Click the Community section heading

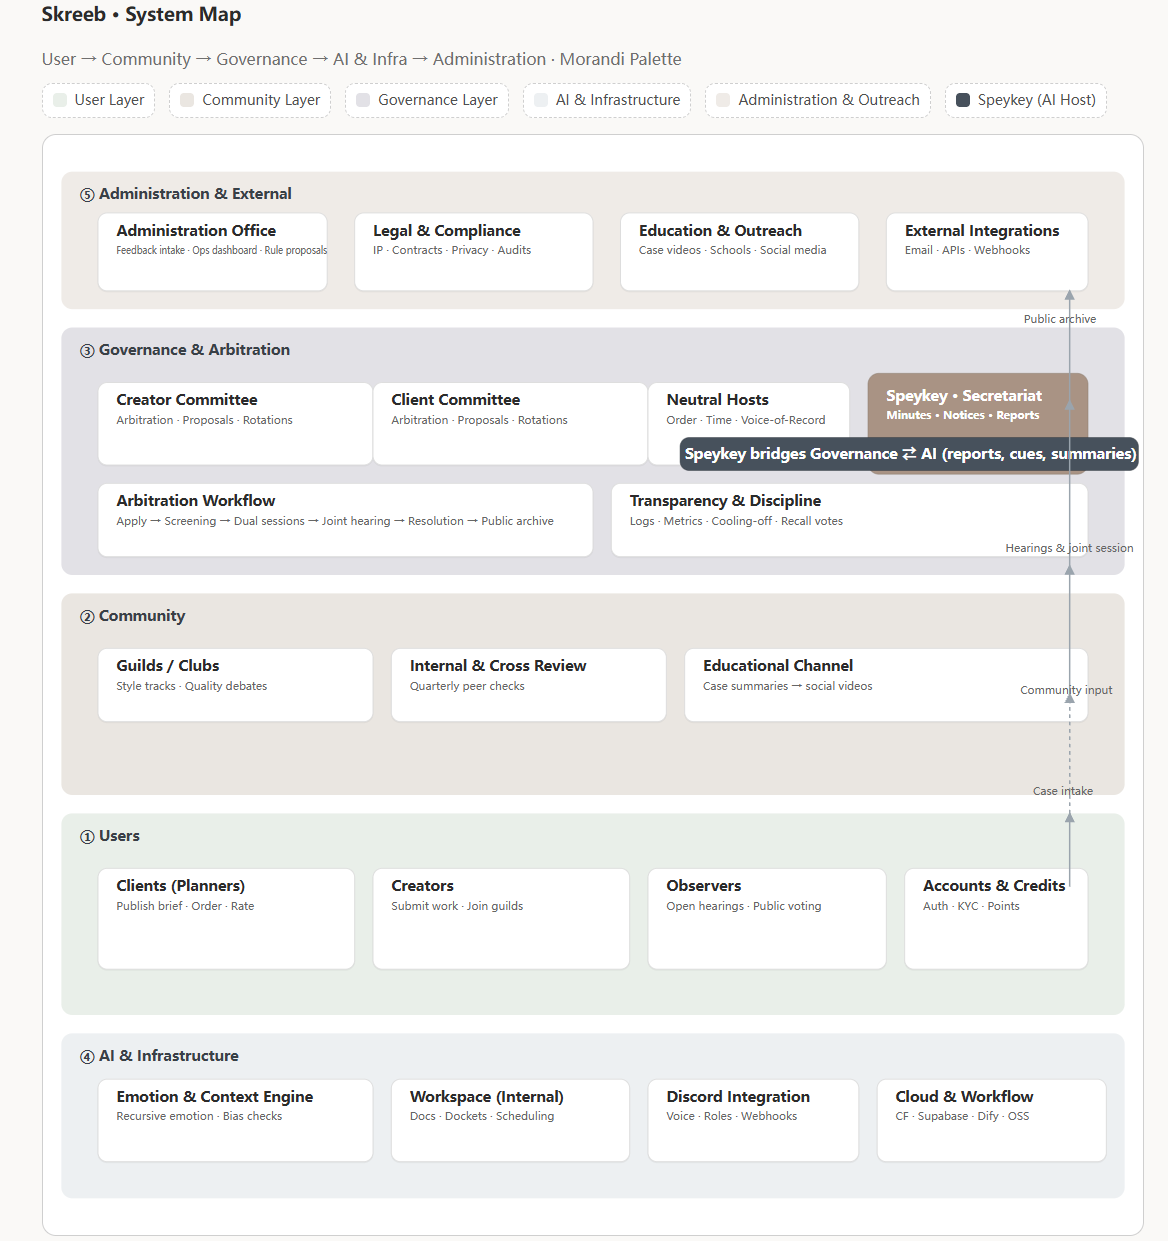[x=133, y=616]
